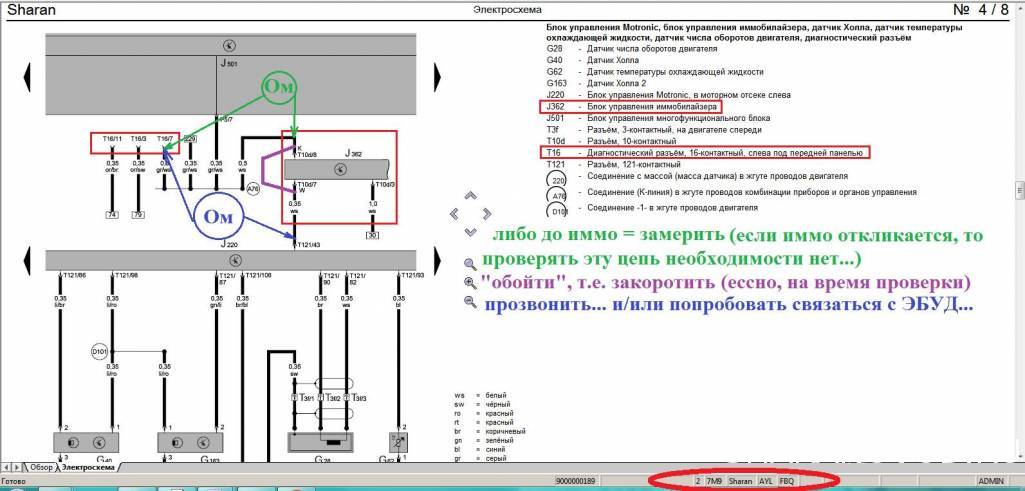Click the A76 connection circle on diagram

(254, 187)
